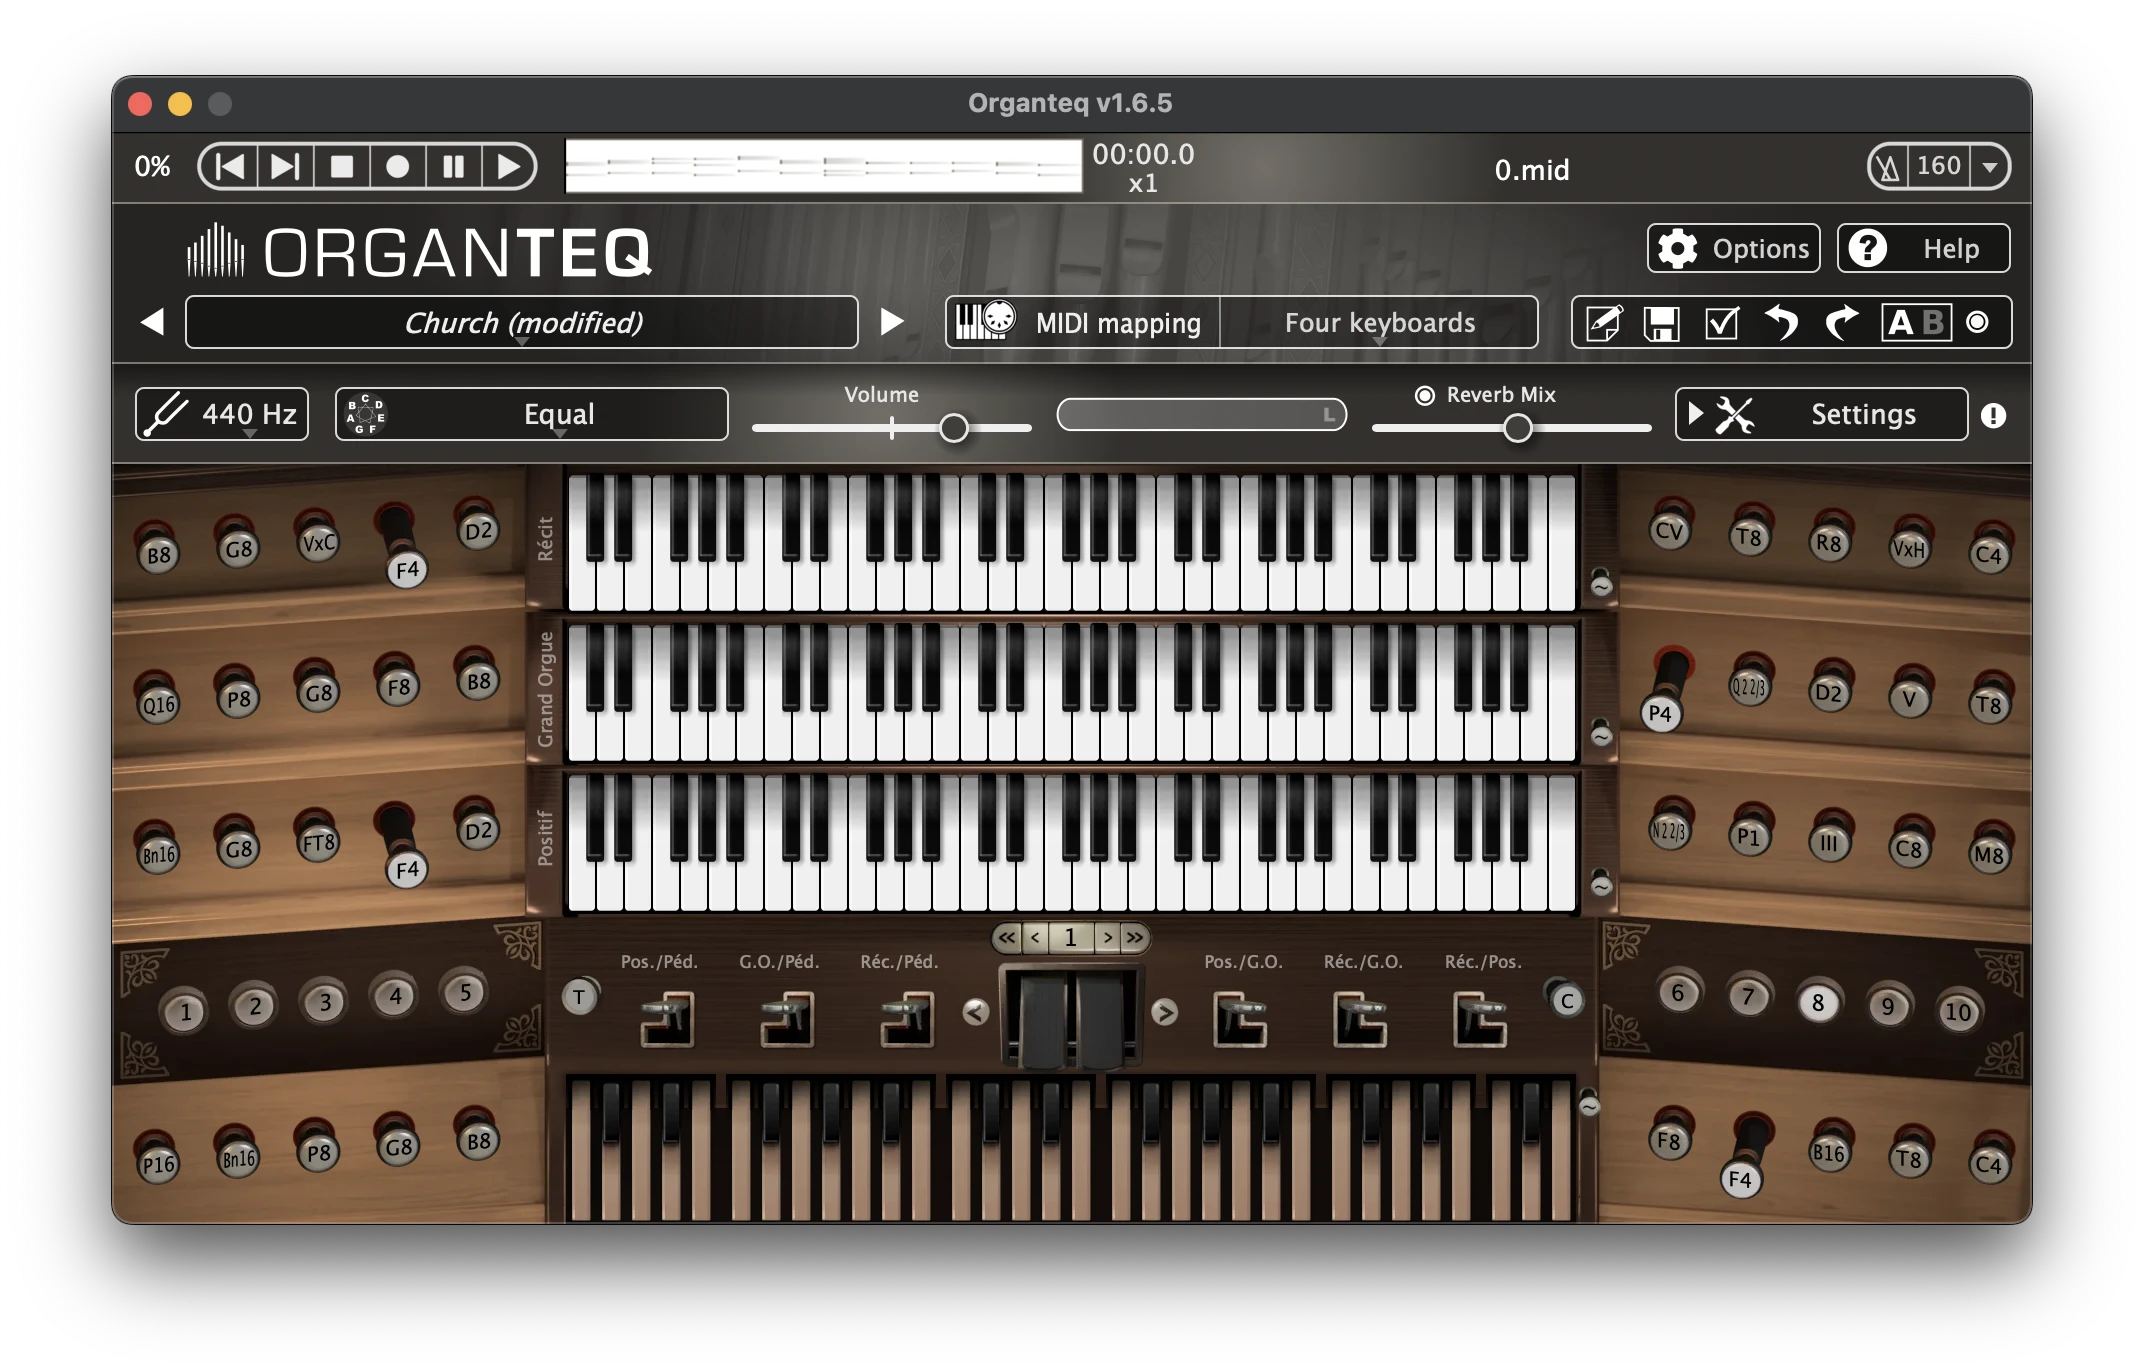
Task: Click the exclamation warning icon near Settings
Action: tap(1993, 416)
